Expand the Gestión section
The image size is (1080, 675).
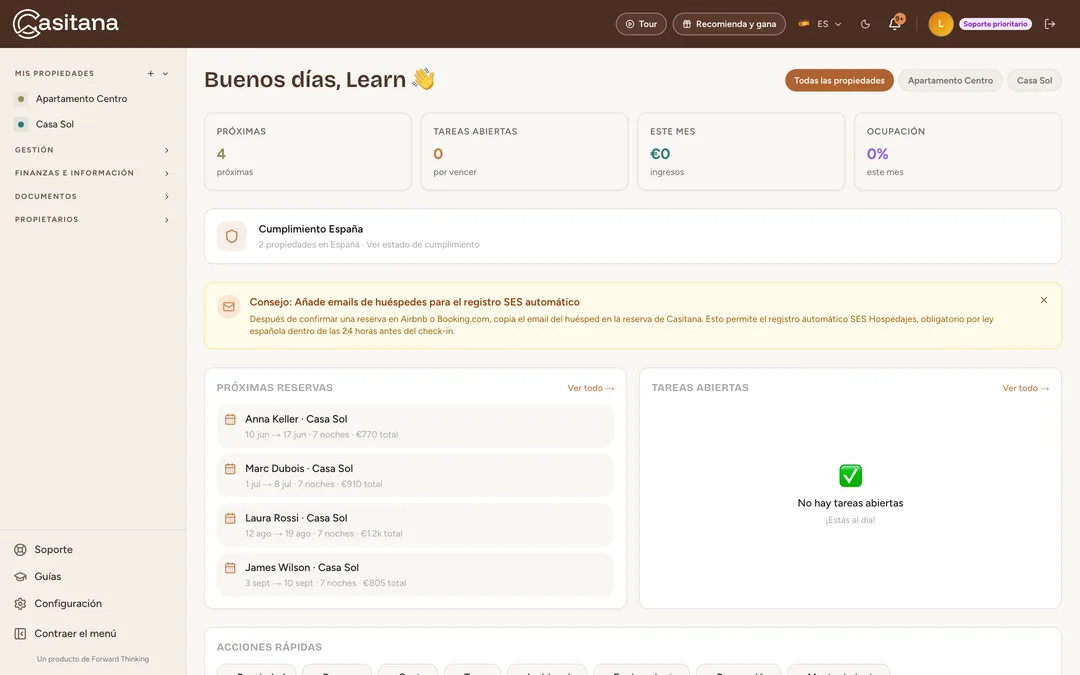tap(92, 150)
